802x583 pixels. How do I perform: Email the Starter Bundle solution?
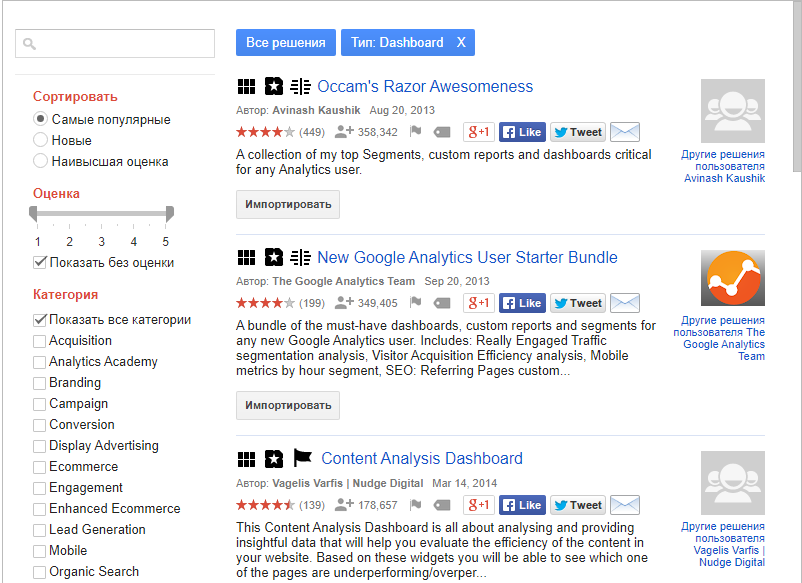[x=625, y=303]
